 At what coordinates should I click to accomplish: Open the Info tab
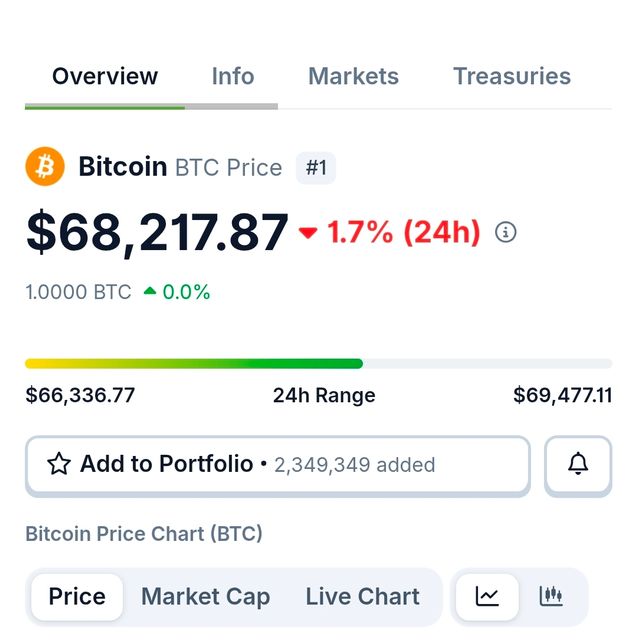click(x=233, y=76)
